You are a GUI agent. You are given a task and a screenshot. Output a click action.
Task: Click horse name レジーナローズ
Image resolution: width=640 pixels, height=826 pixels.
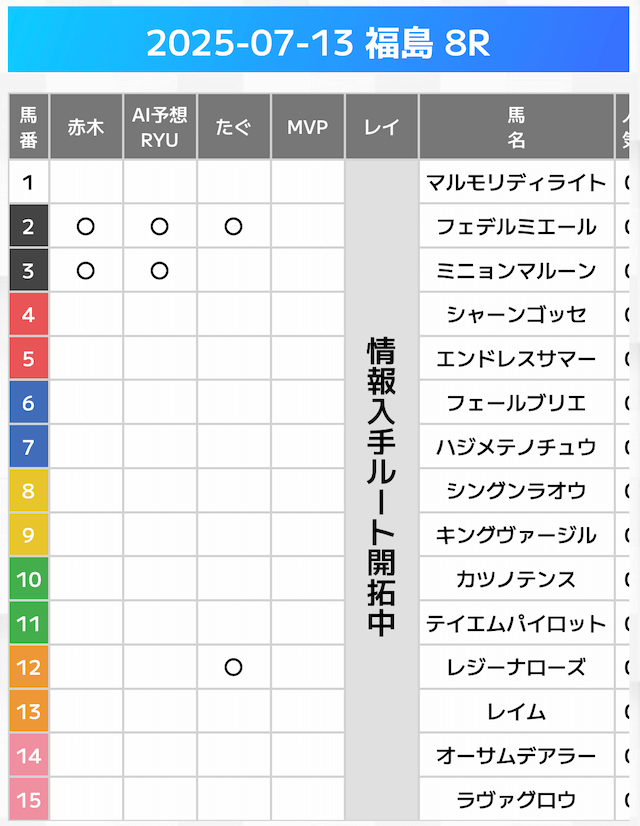(x=516, y=668)
